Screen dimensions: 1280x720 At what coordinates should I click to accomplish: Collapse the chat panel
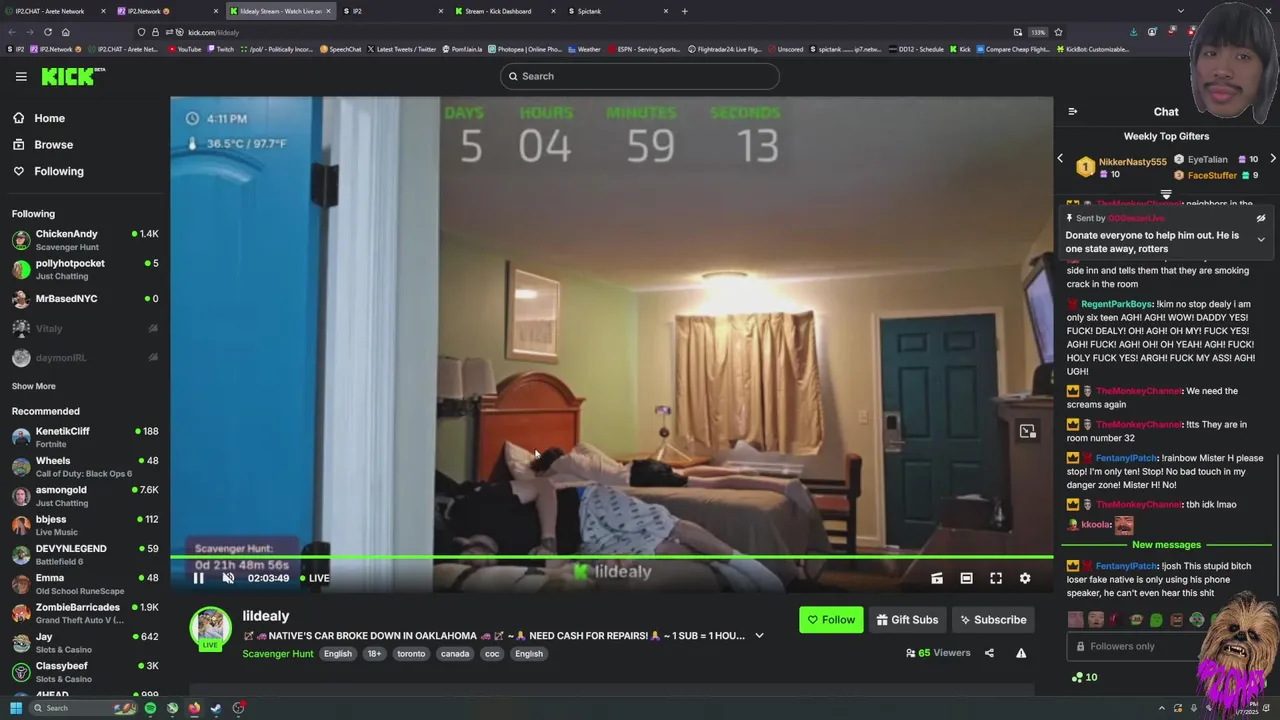(1072, 112)
